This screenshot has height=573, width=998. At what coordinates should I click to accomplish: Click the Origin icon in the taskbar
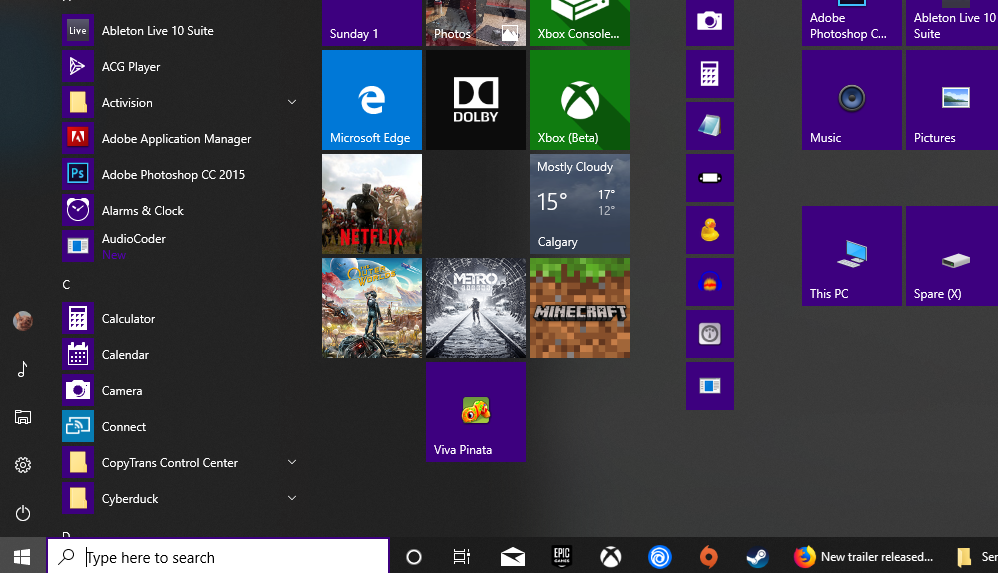click(708, 557)
